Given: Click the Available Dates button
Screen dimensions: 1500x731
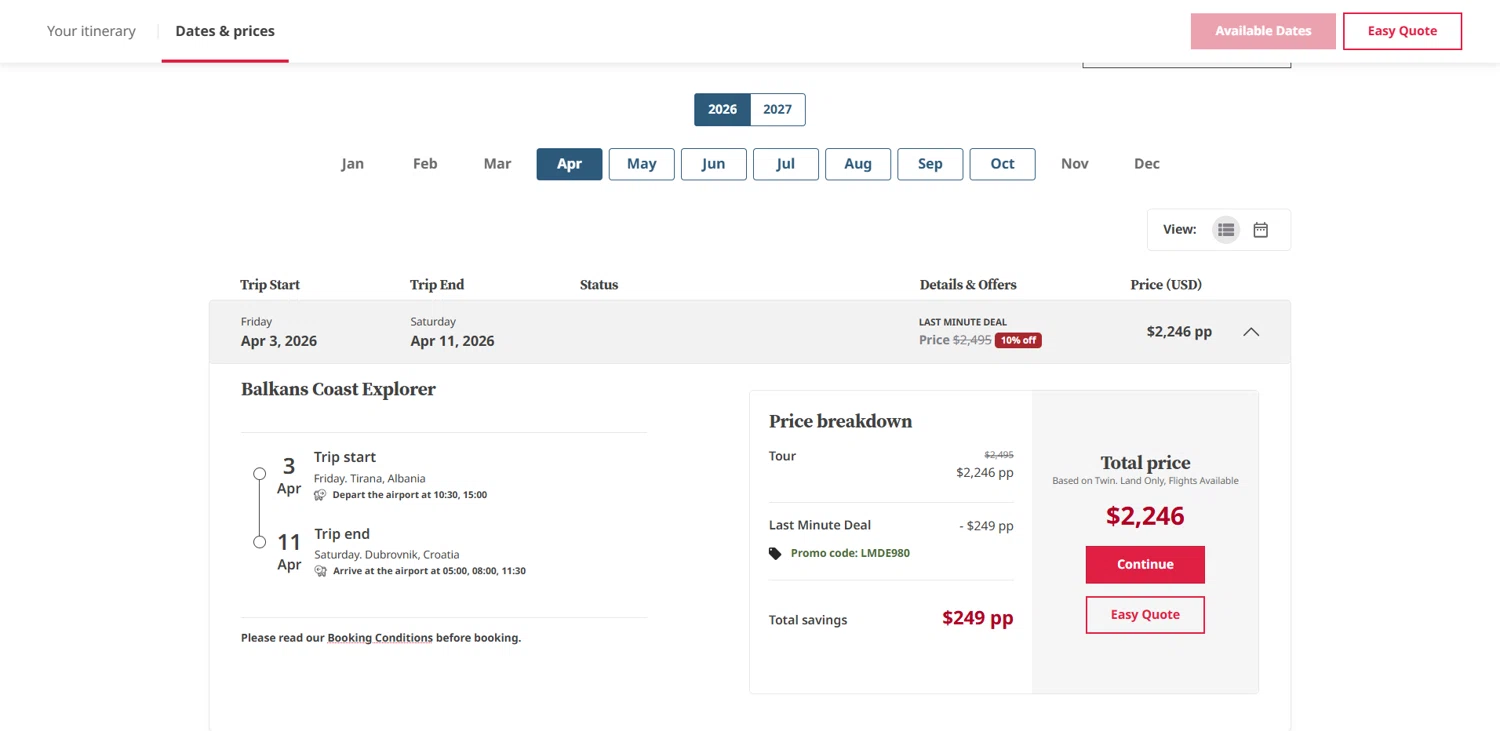Looking at the screenshot, I should (x=1263, y=31).
